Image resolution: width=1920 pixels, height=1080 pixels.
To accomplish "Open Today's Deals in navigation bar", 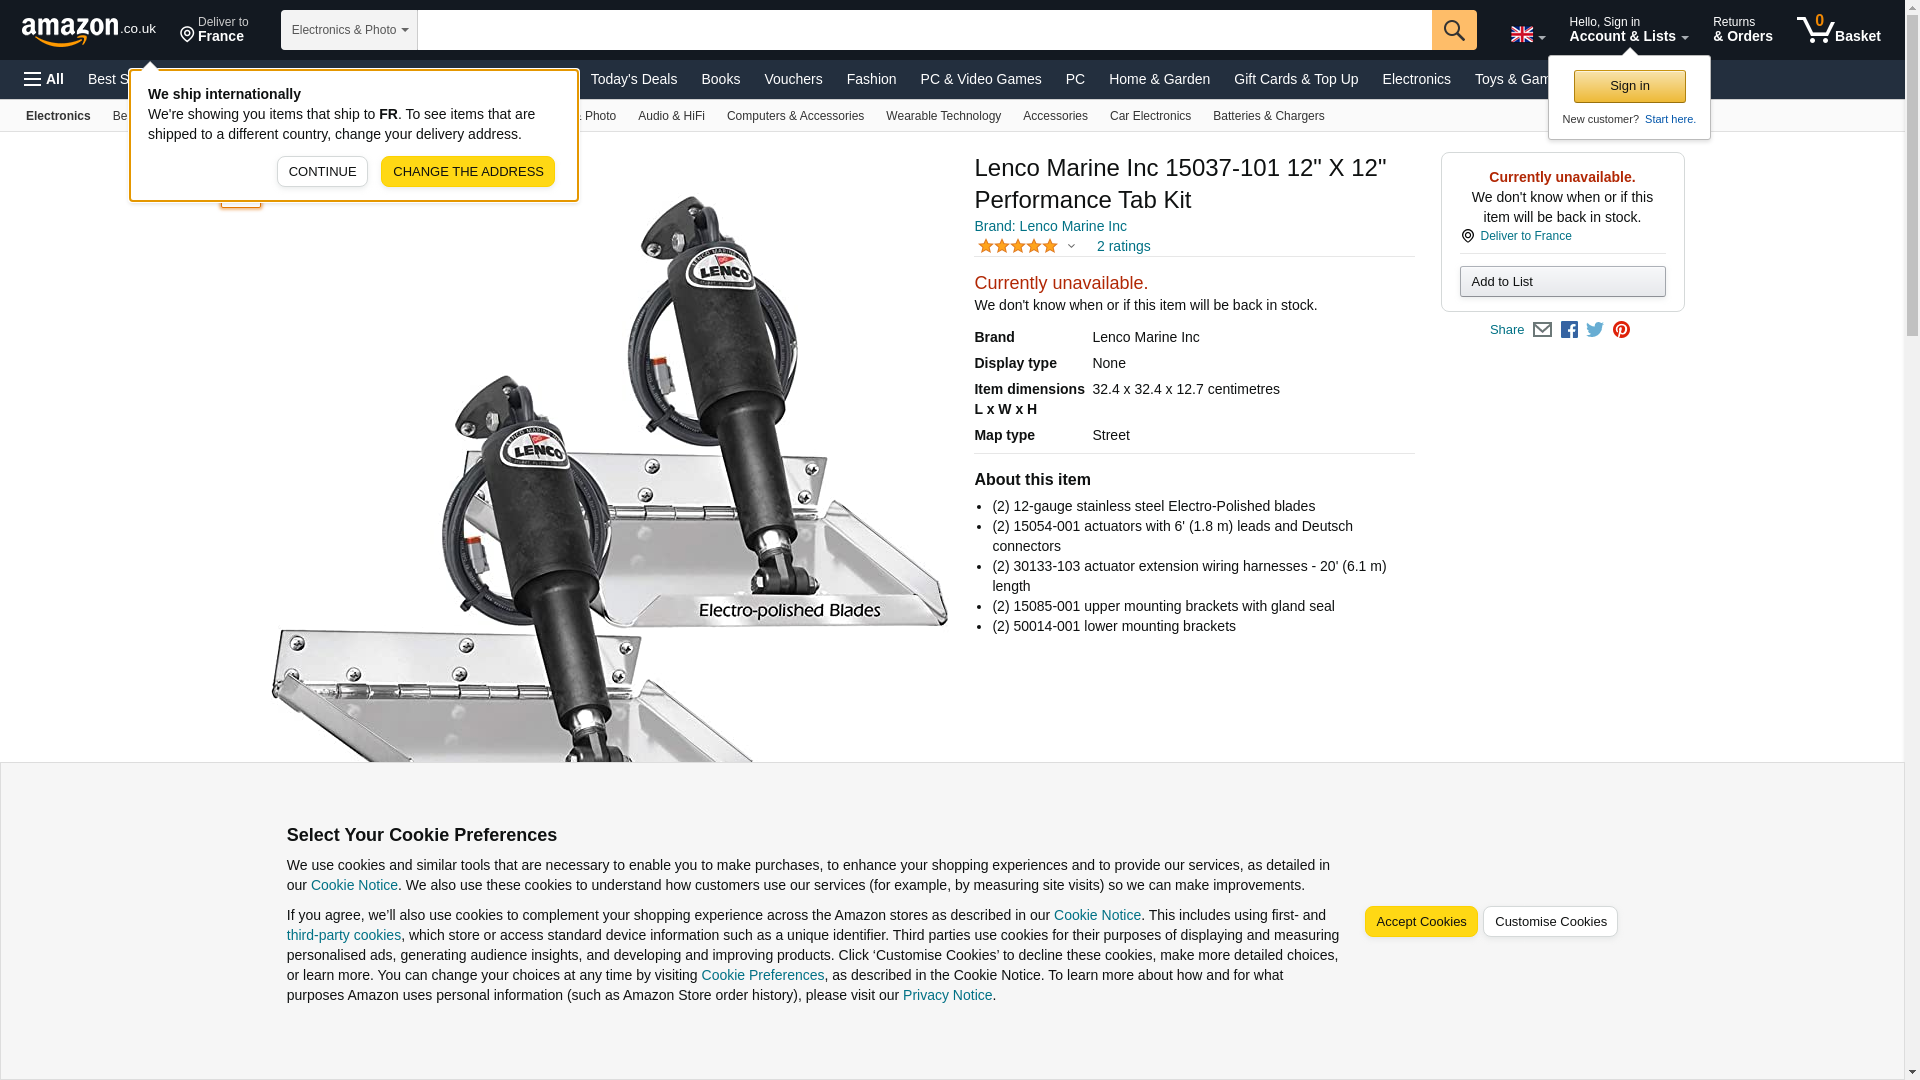I will coord(633,79).
